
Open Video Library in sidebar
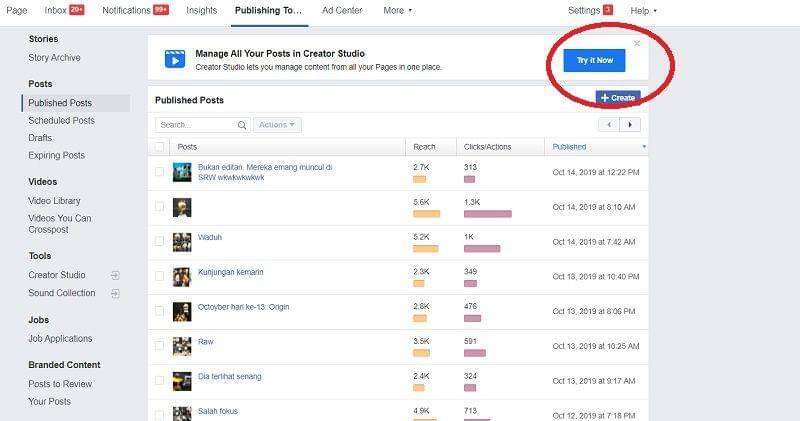54,201
